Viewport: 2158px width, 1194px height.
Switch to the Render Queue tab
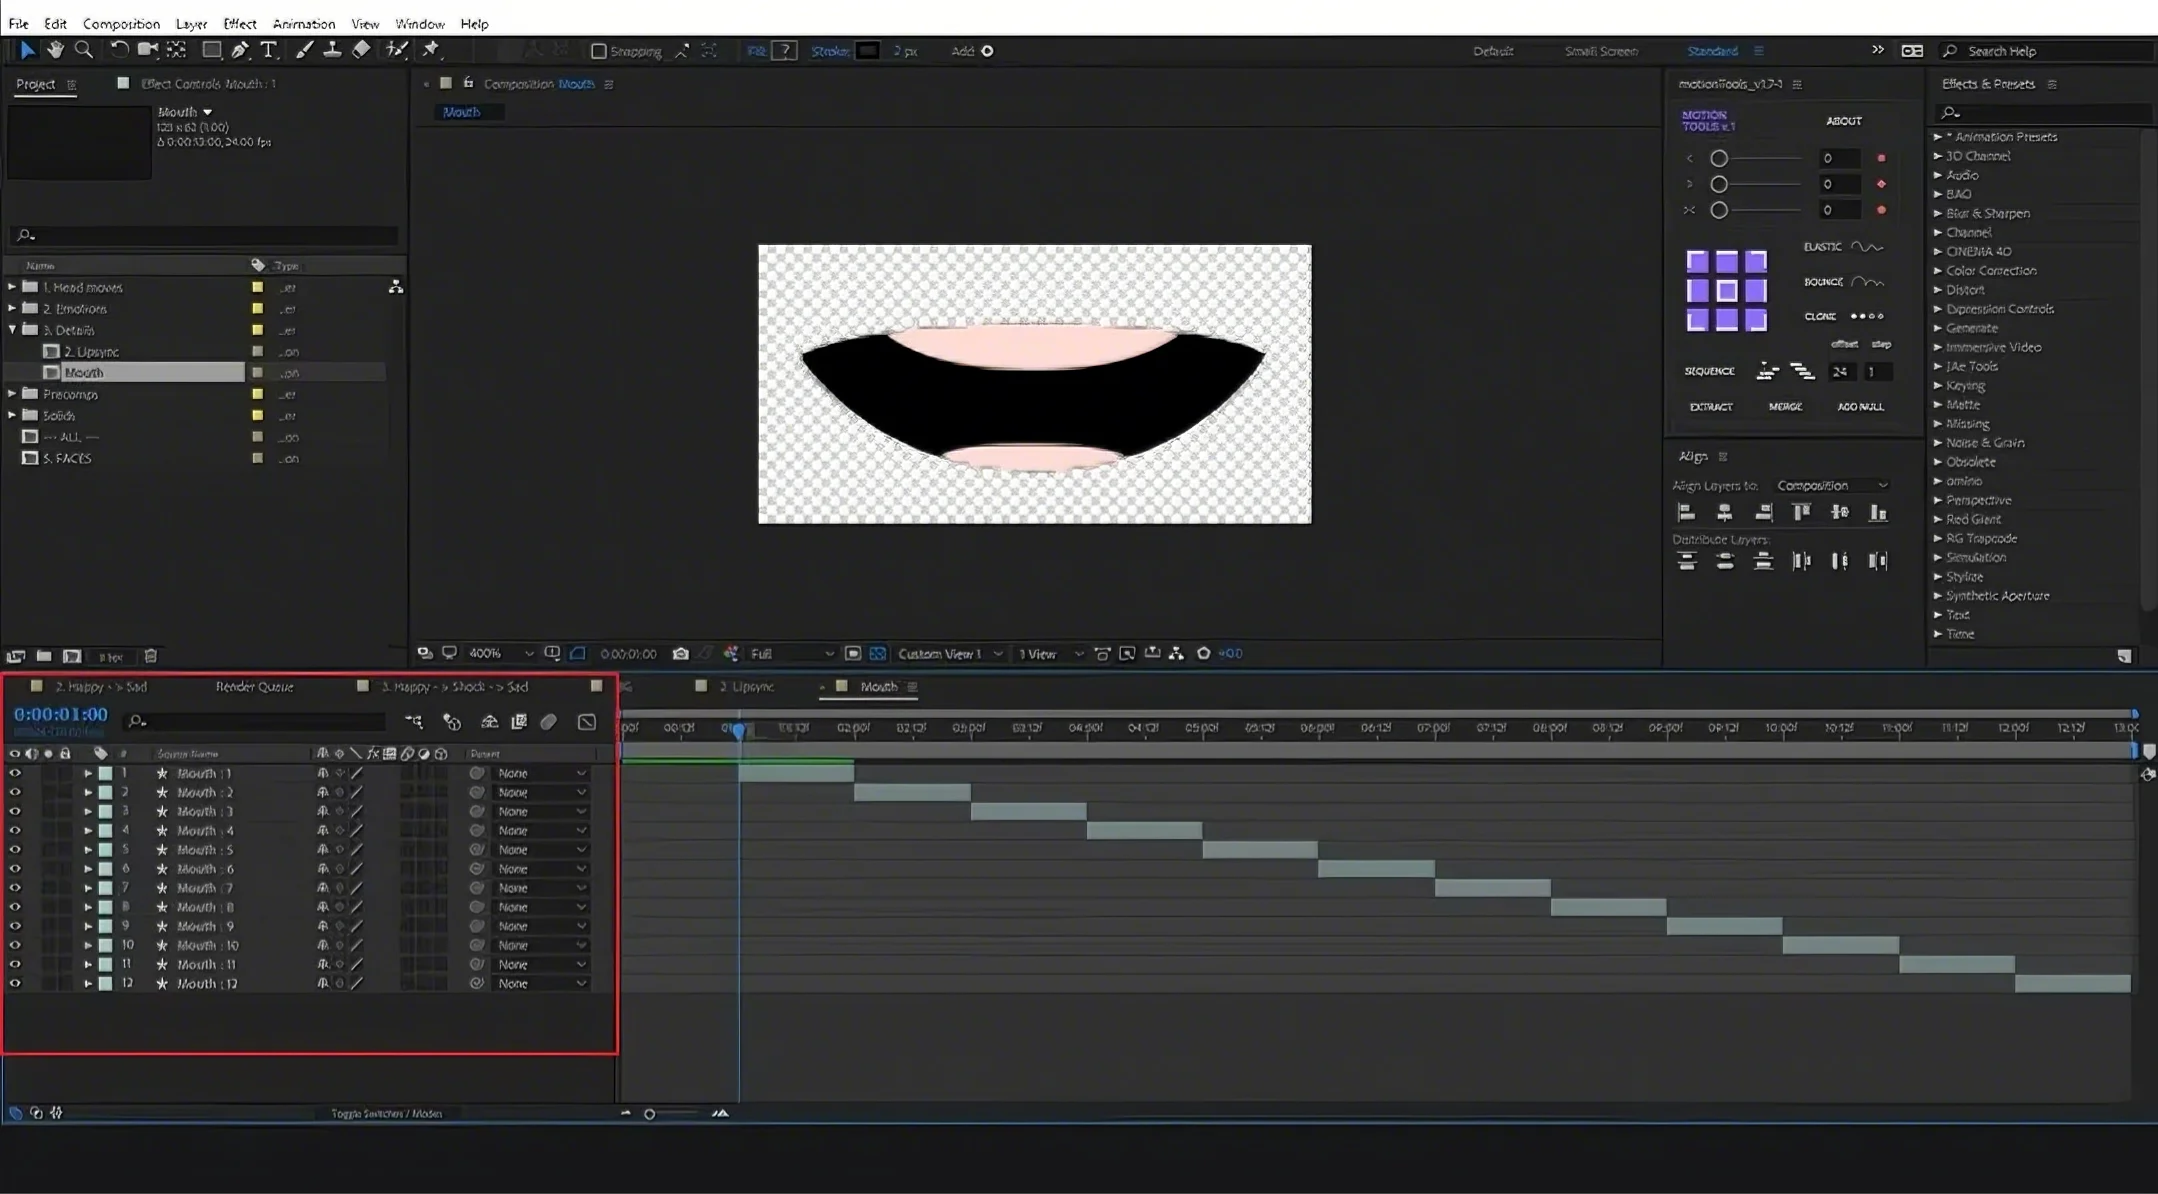(254, 687)
